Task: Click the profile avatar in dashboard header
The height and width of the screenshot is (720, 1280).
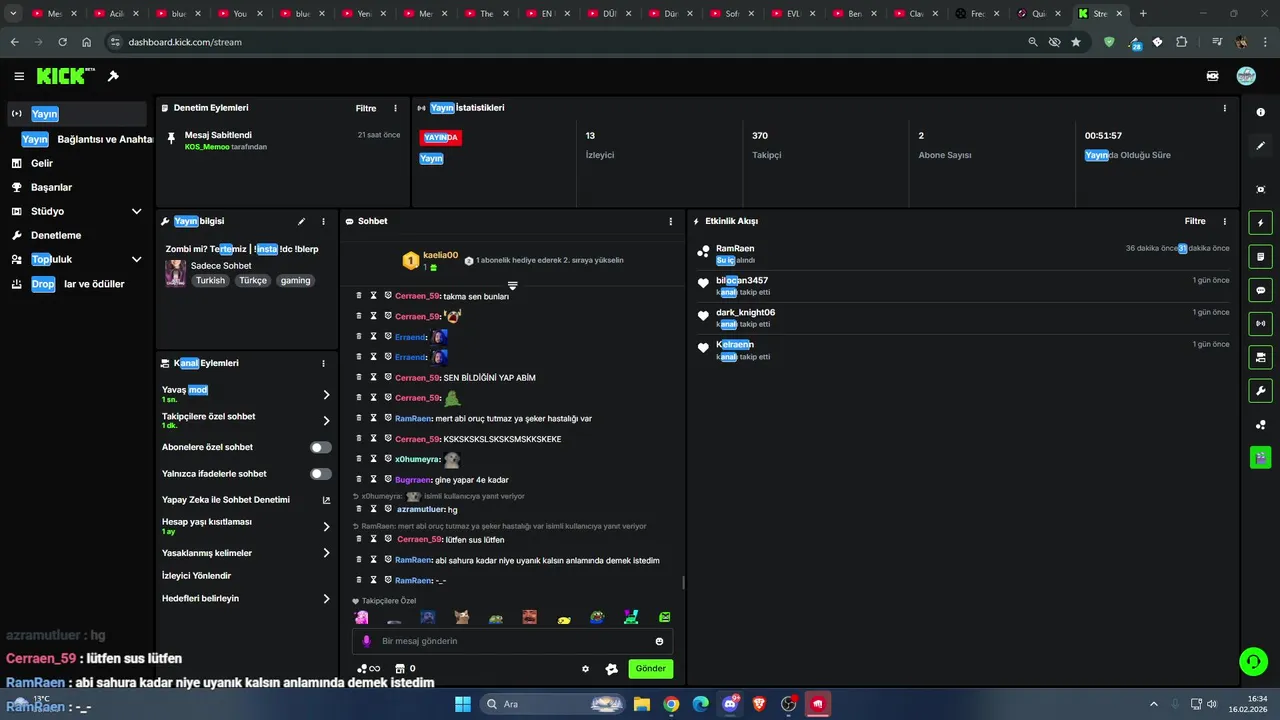Action: tap(1246, 76)
